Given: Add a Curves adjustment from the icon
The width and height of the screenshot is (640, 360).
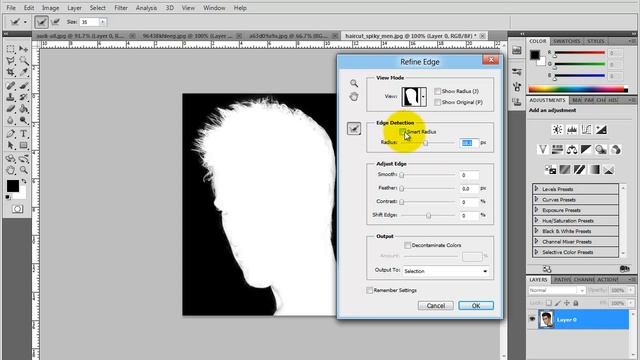Looking at the screenshot, I should click(x=587, y=130).
